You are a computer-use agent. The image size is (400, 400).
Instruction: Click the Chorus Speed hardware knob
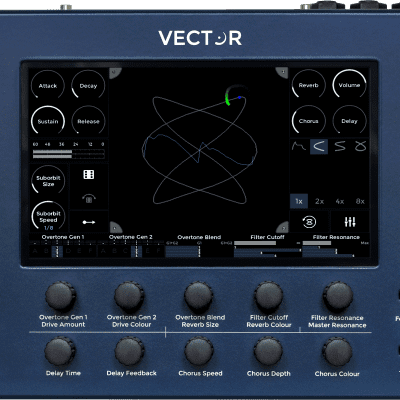(x=199, y=352)
